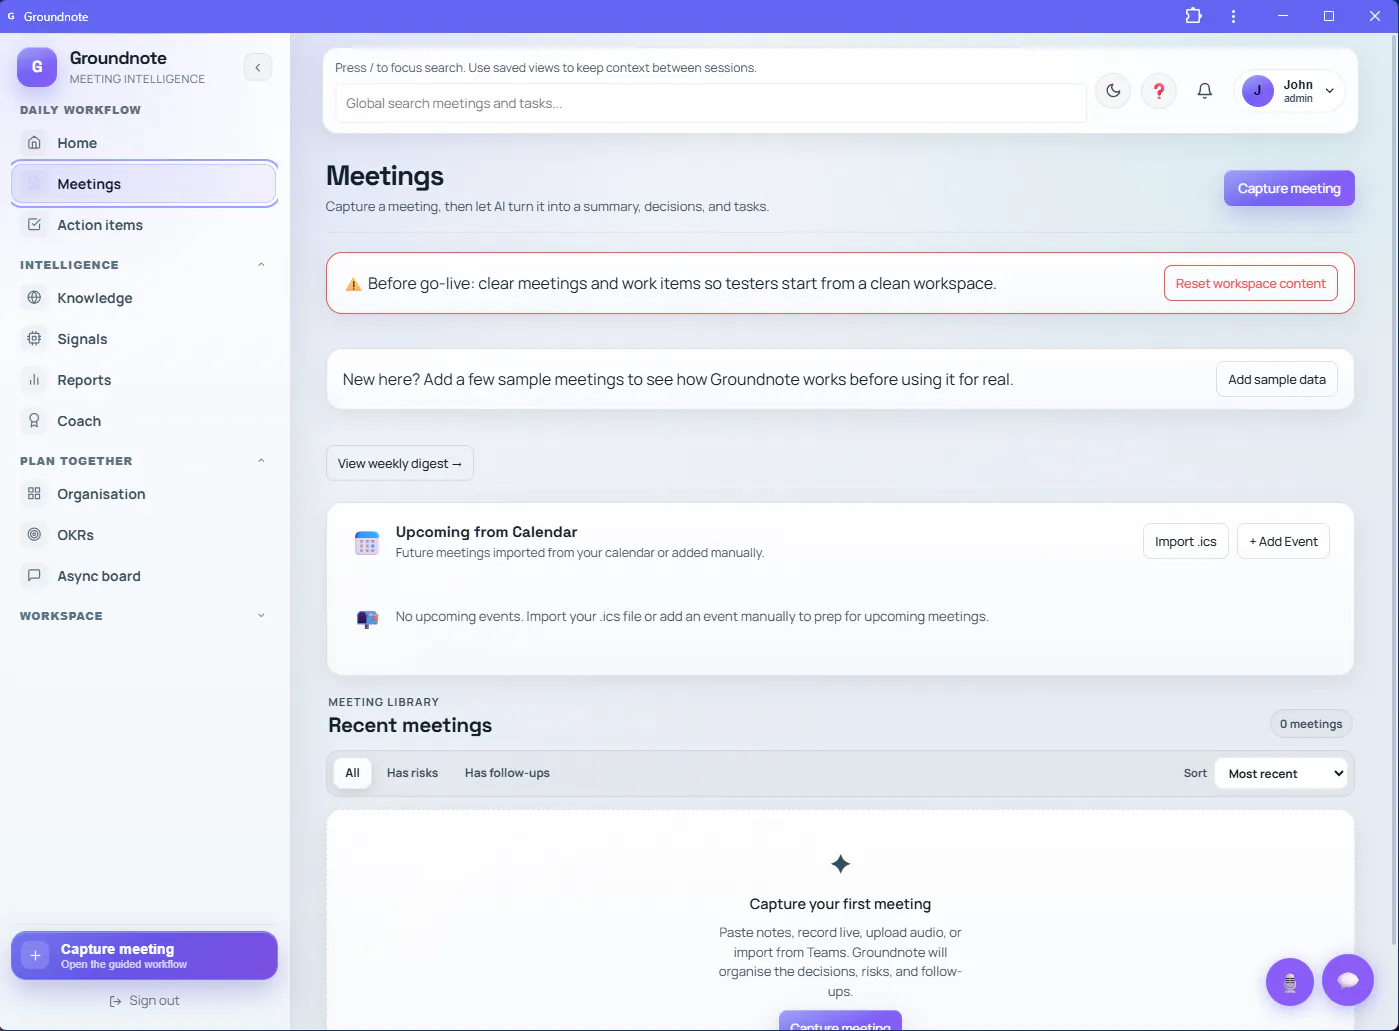
Task: Open the John admin account dropdown
Action: (x=1289, y=91)
